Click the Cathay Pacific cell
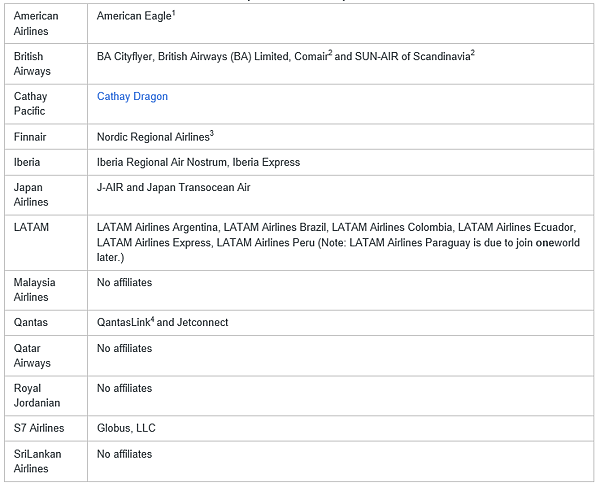The width and height of the screenshot is (600, 487). pyautogui.click(x=46, y=104)
